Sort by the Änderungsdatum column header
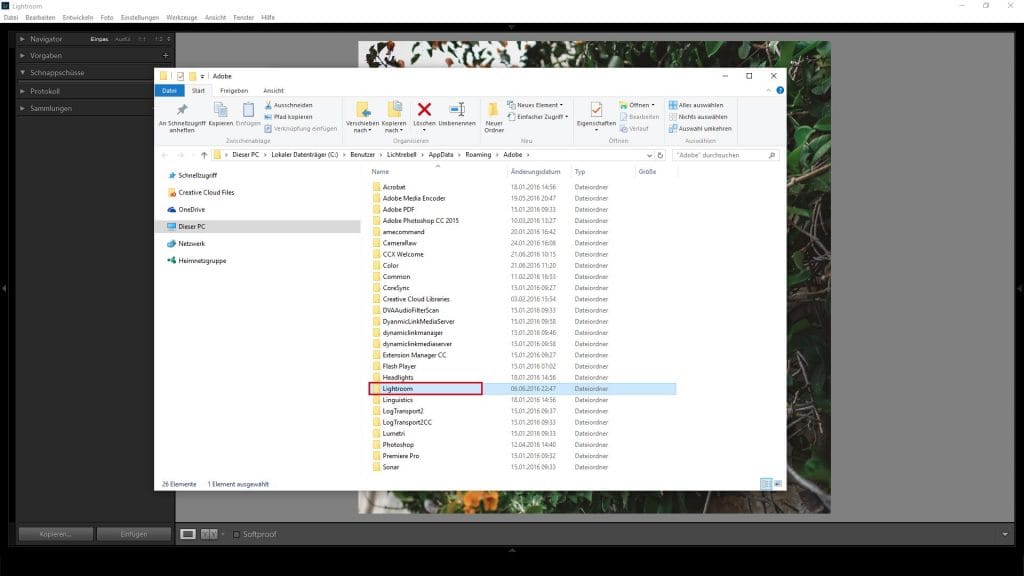This screenshot has height=576, width=1024. coord(538,172)
